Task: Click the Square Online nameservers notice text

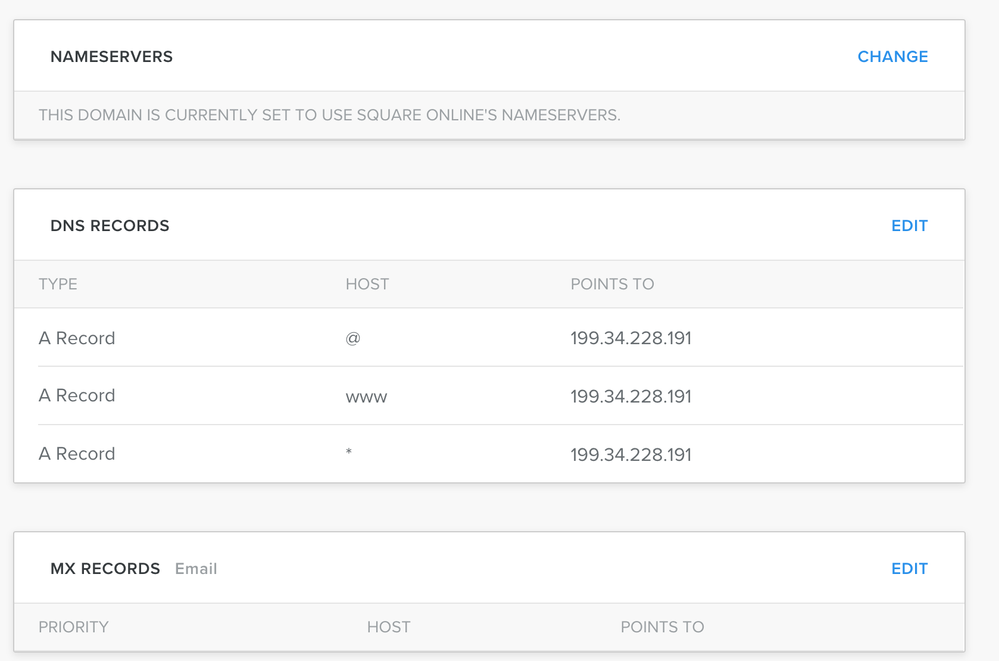Action: click(x=329, y=115)
